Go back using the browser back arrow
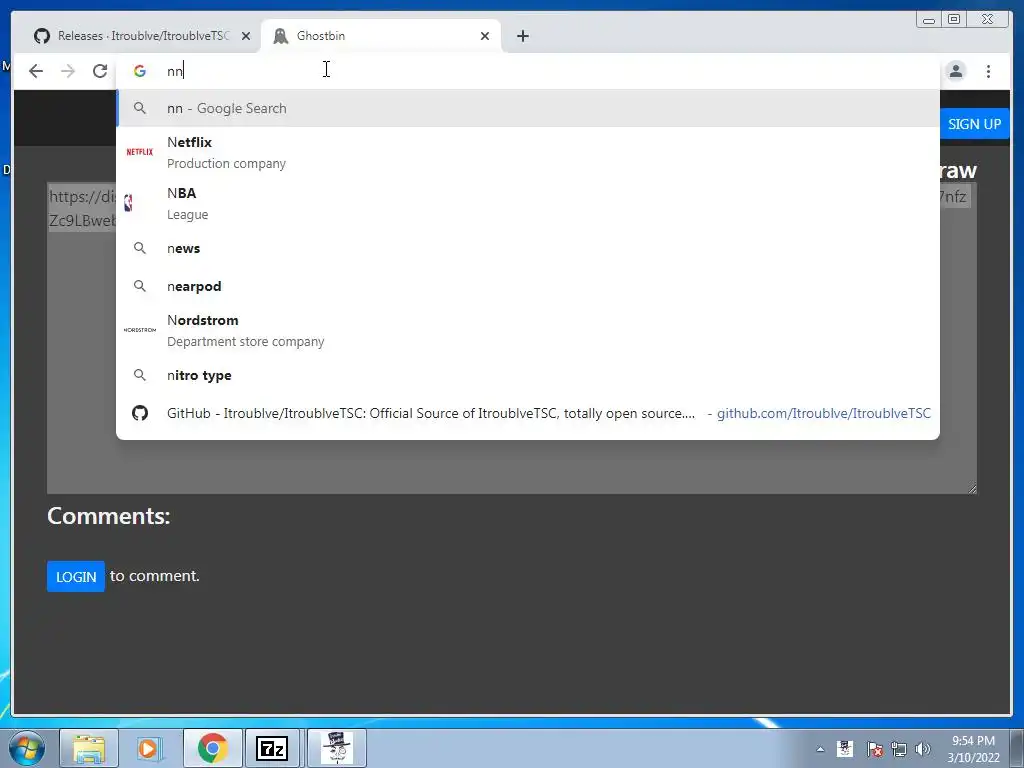This screenshot has height=768, width=1024. tap(36, 71)
